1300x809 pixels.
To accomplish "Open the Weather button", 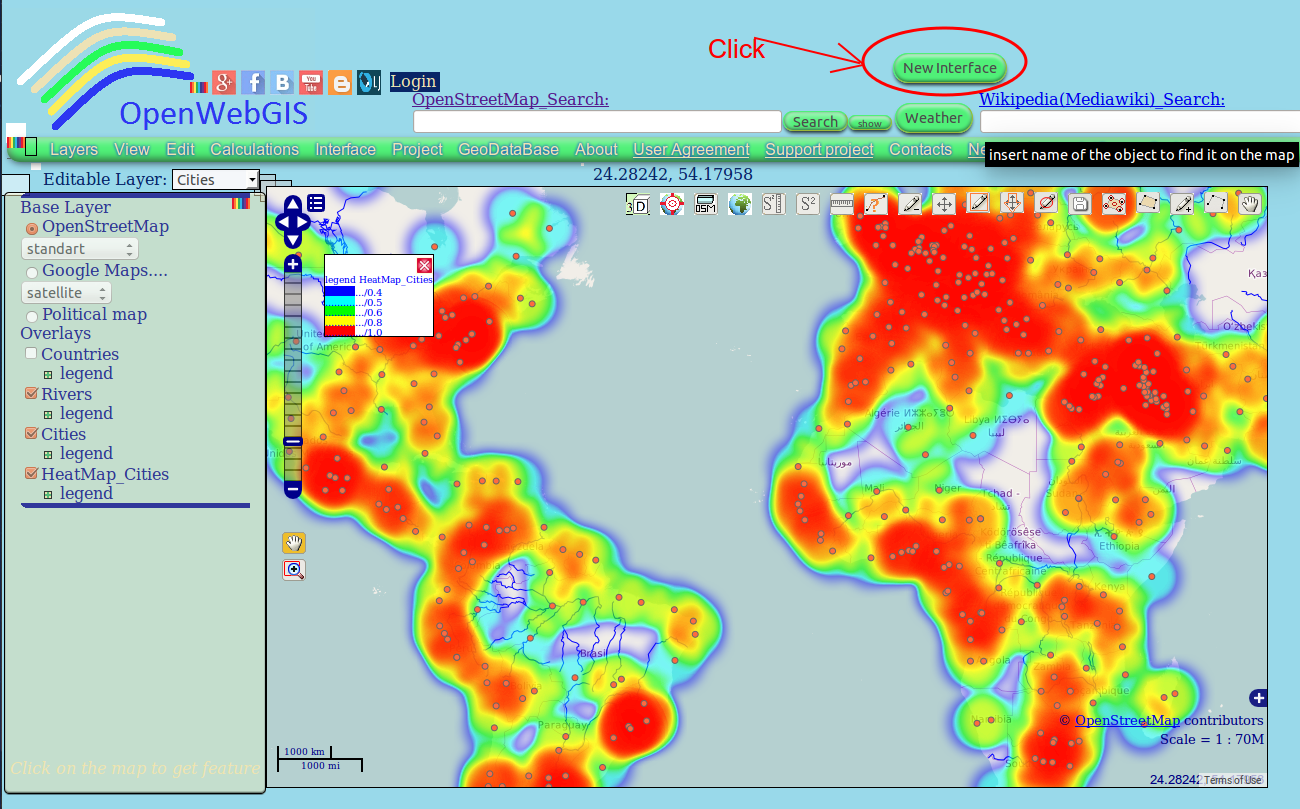I will tap(933, 118).
